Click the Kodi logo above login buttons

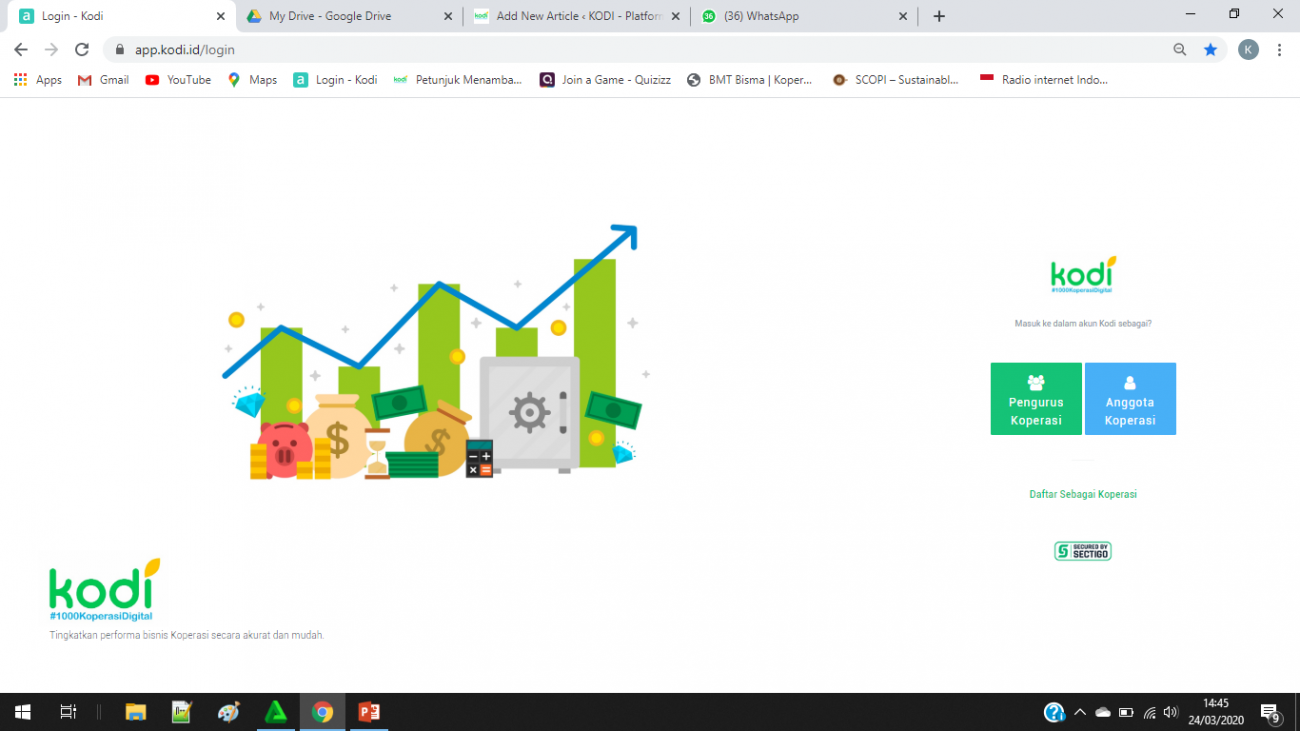[x=1083, y=274]
